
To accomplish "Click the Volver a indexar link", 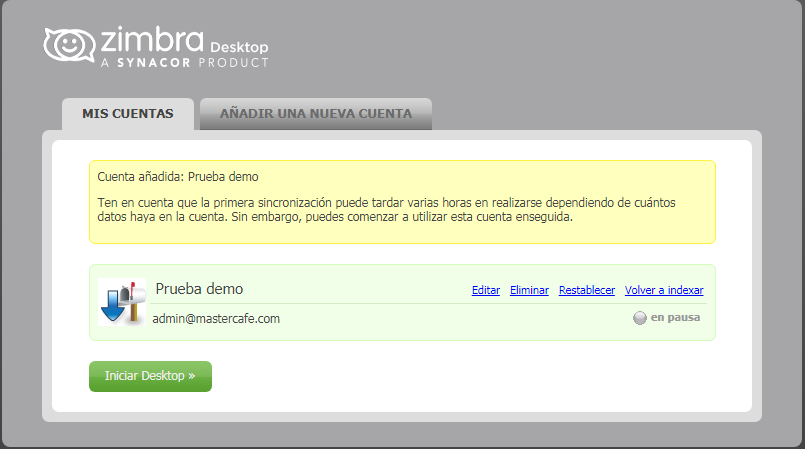I will [x=664, y=290].
